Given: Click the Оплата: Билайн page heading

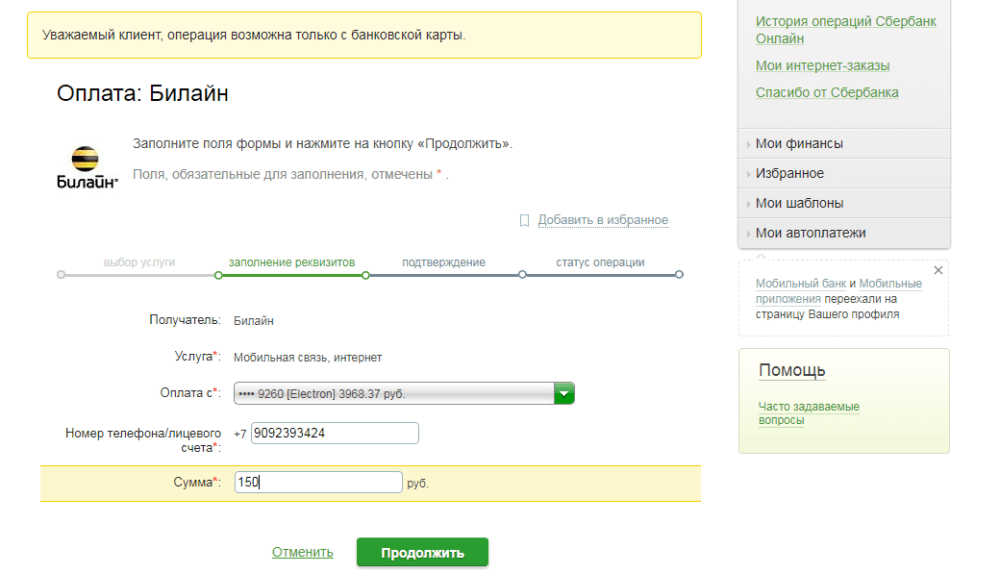Looking at the screenshot, I should point(142,94).
